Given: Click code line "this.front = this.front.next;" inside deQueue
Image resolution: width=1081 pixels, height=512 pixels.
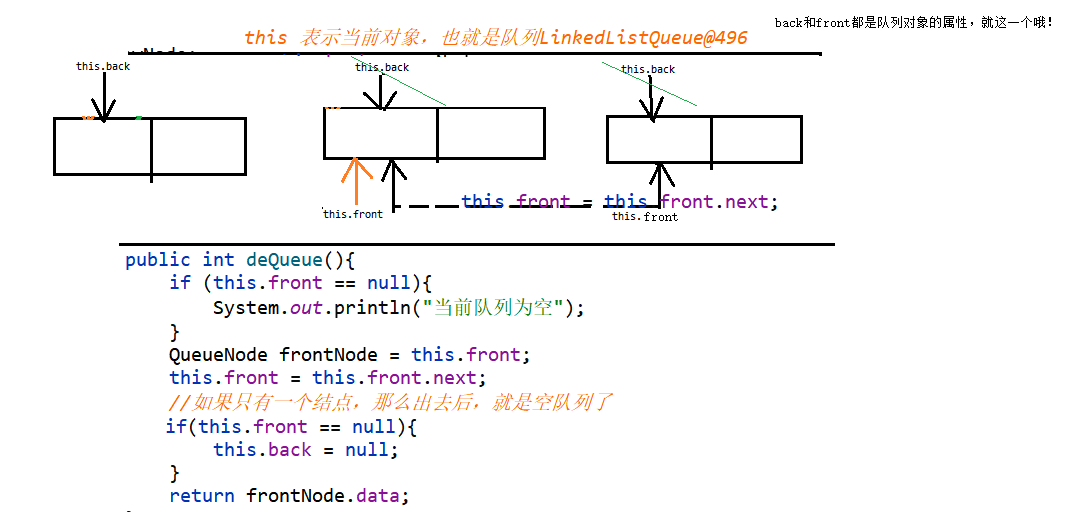Looking at the screenshot, I should click(x=327, y=378).
